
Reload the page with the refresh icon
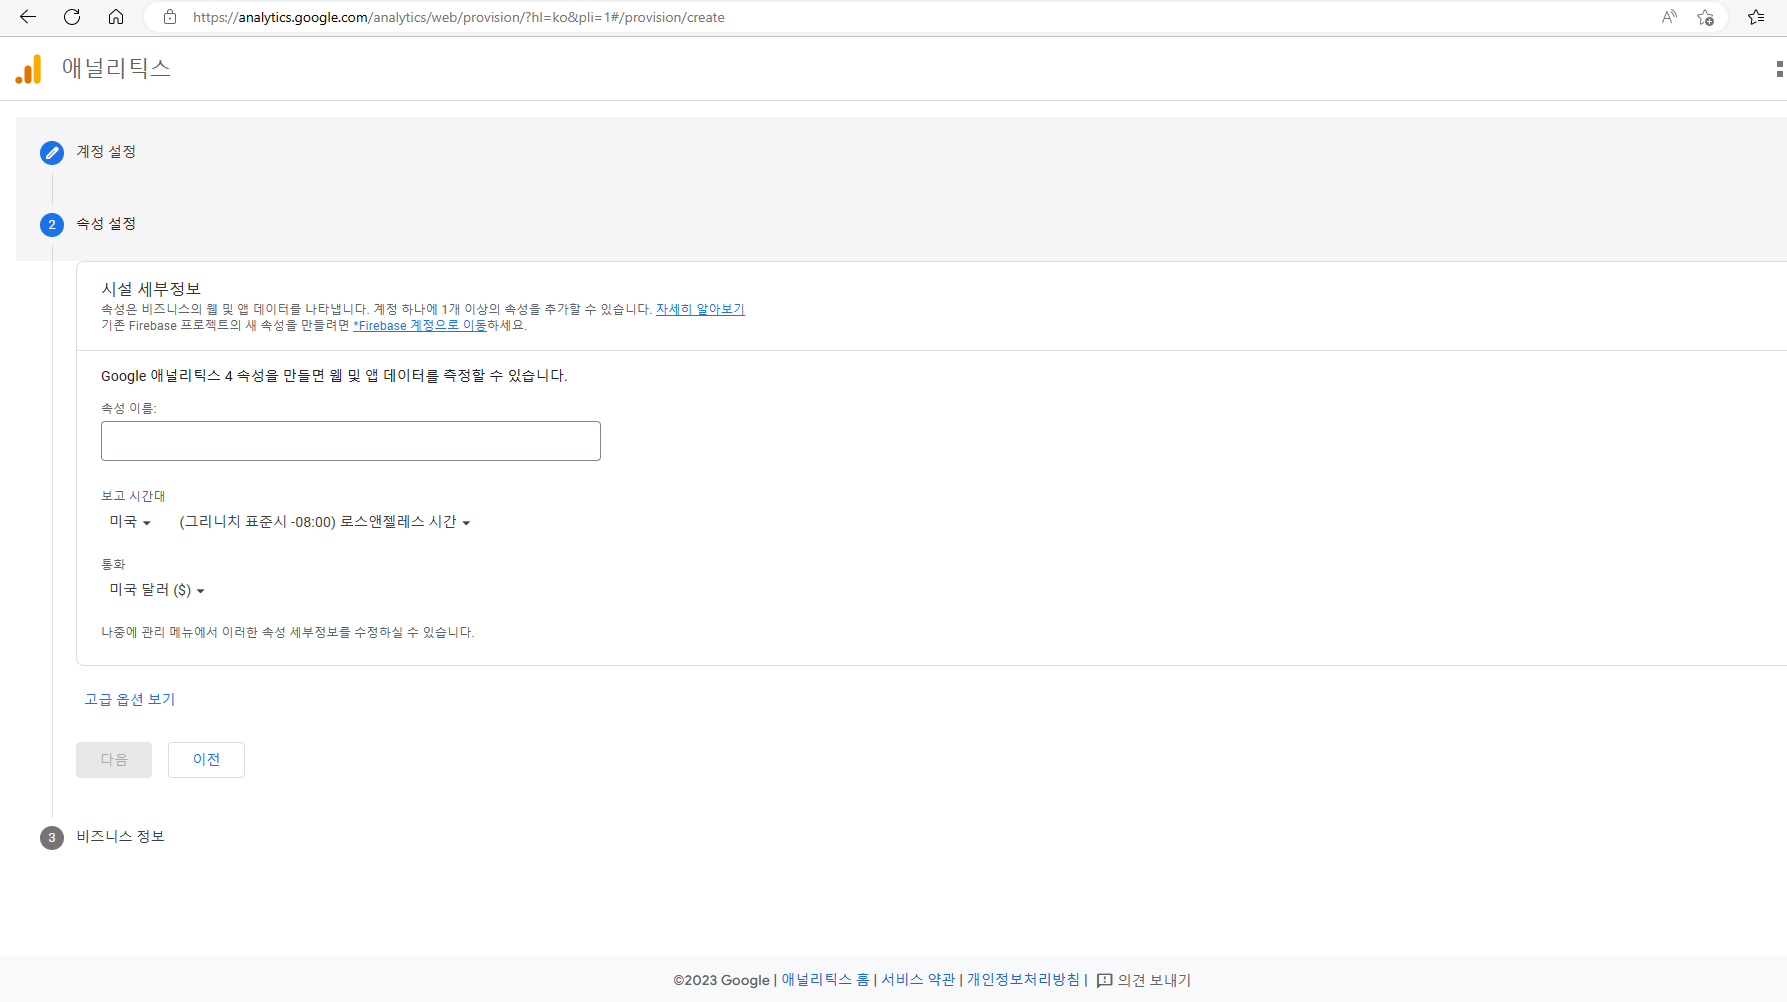(72, 17)
